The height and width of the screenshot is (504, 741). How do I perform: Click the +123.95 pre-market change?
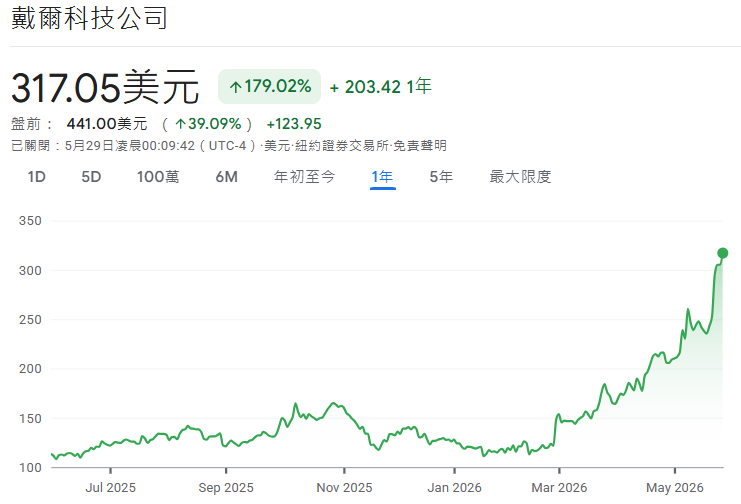tap(294, 124)
